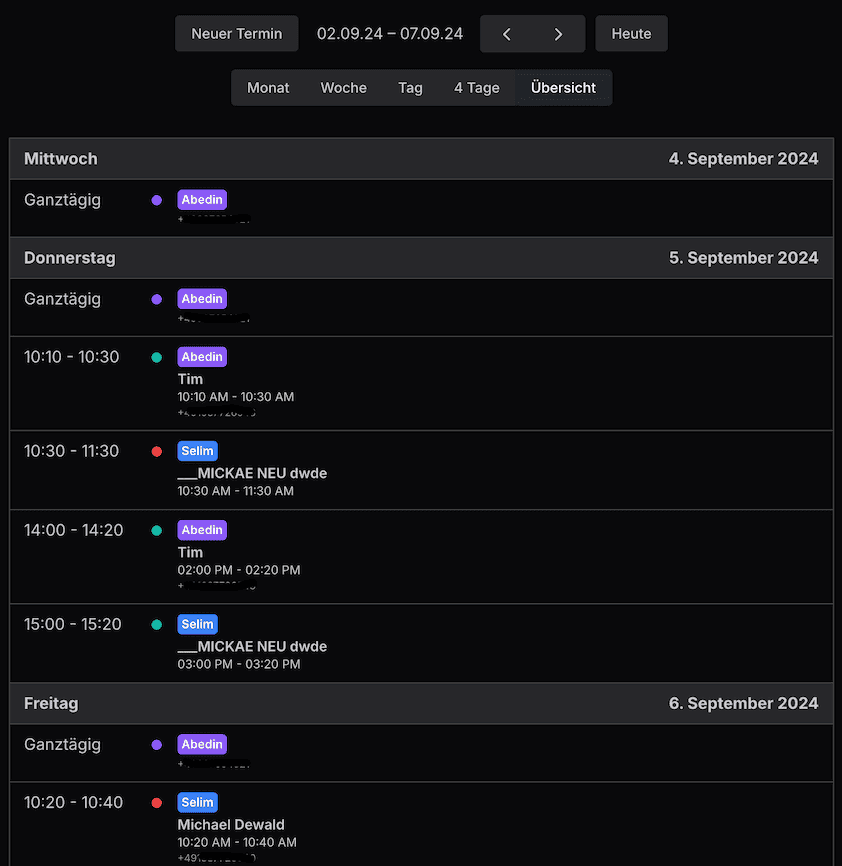The width and height of the screenshot is (842, 866).
Task: Select the Tag view tab
Action: (410, 88)
